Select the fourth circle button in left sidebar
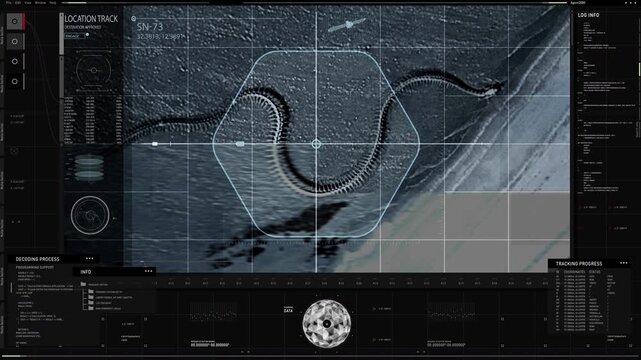Image resolution: width=641 pixels, height=360 pixels. coord(15,81)
